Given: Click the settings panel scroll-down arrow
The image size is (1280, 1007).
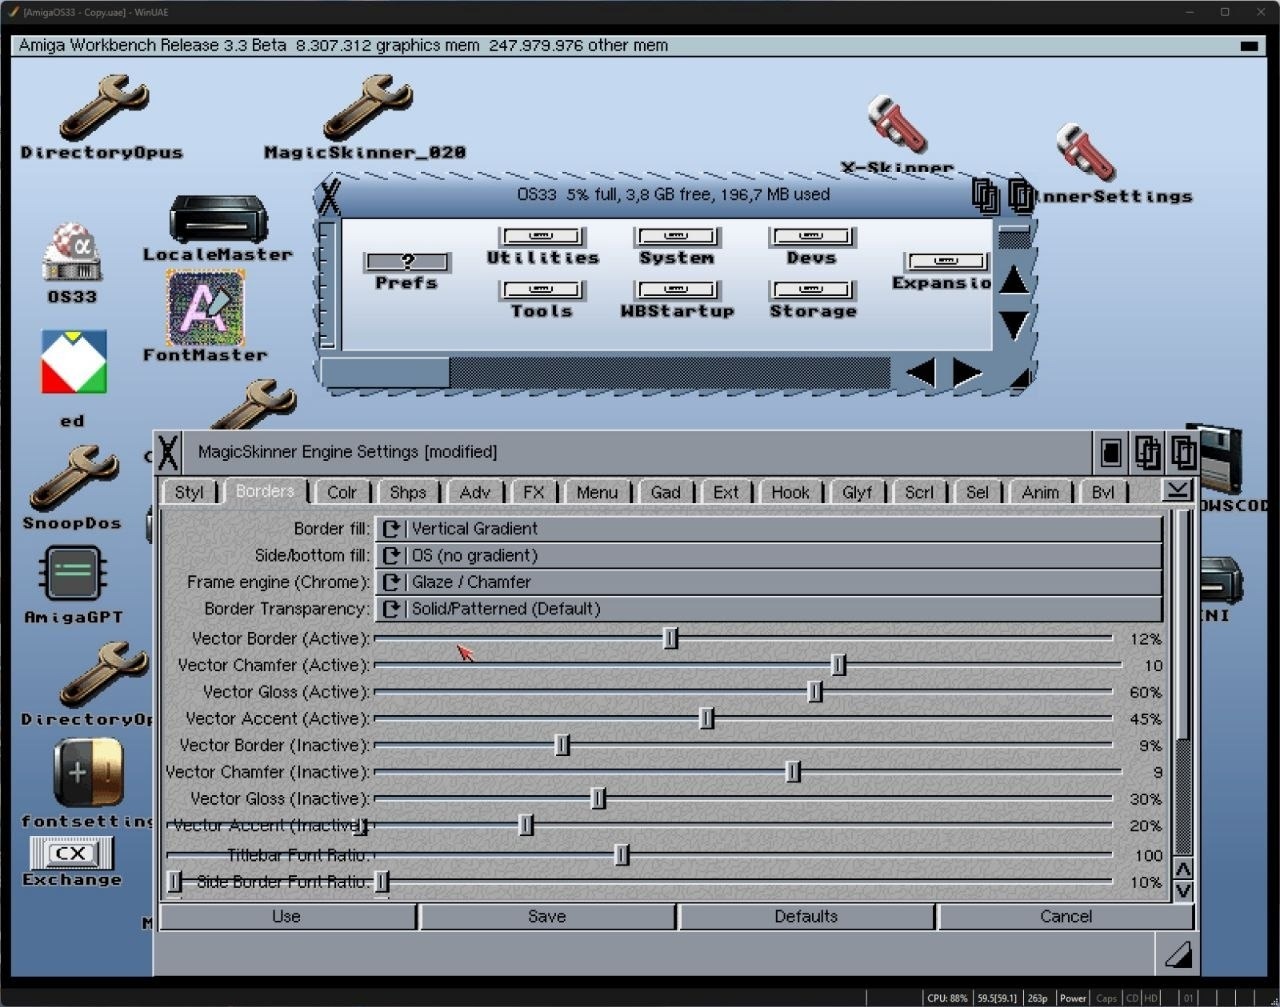Looking at the screenshot, I should [1183, 890].
